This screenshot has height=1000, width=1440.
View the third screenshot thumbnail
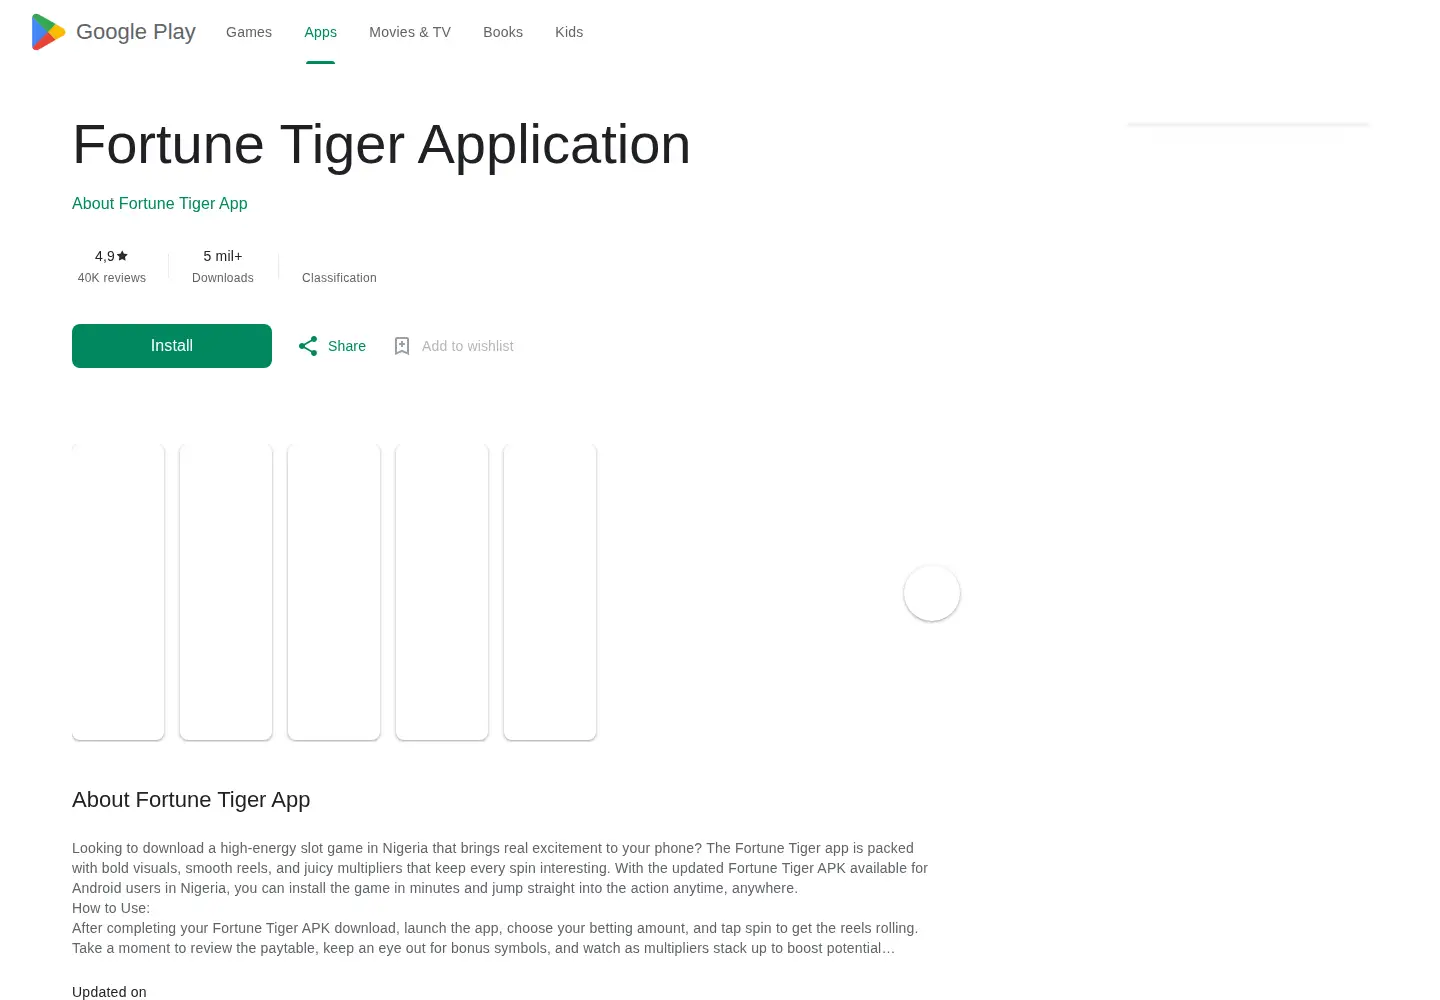[x=334, y=592]
